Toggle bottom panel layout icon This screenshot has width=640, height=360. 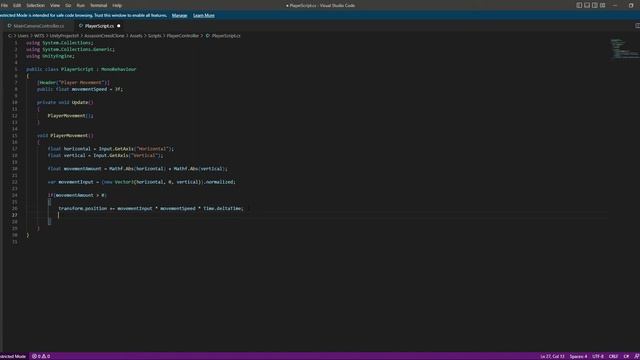pyautogui.click(x=587, y=5)
